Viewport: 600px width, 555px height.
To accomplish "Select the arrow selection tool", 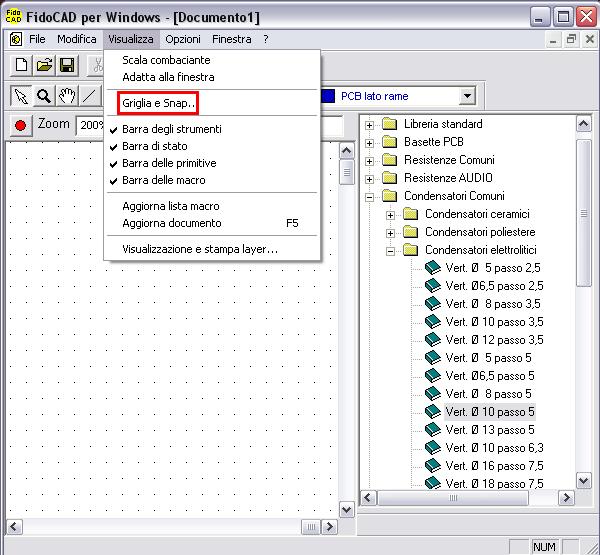I will pyautogui.click(x=21, y=96).
